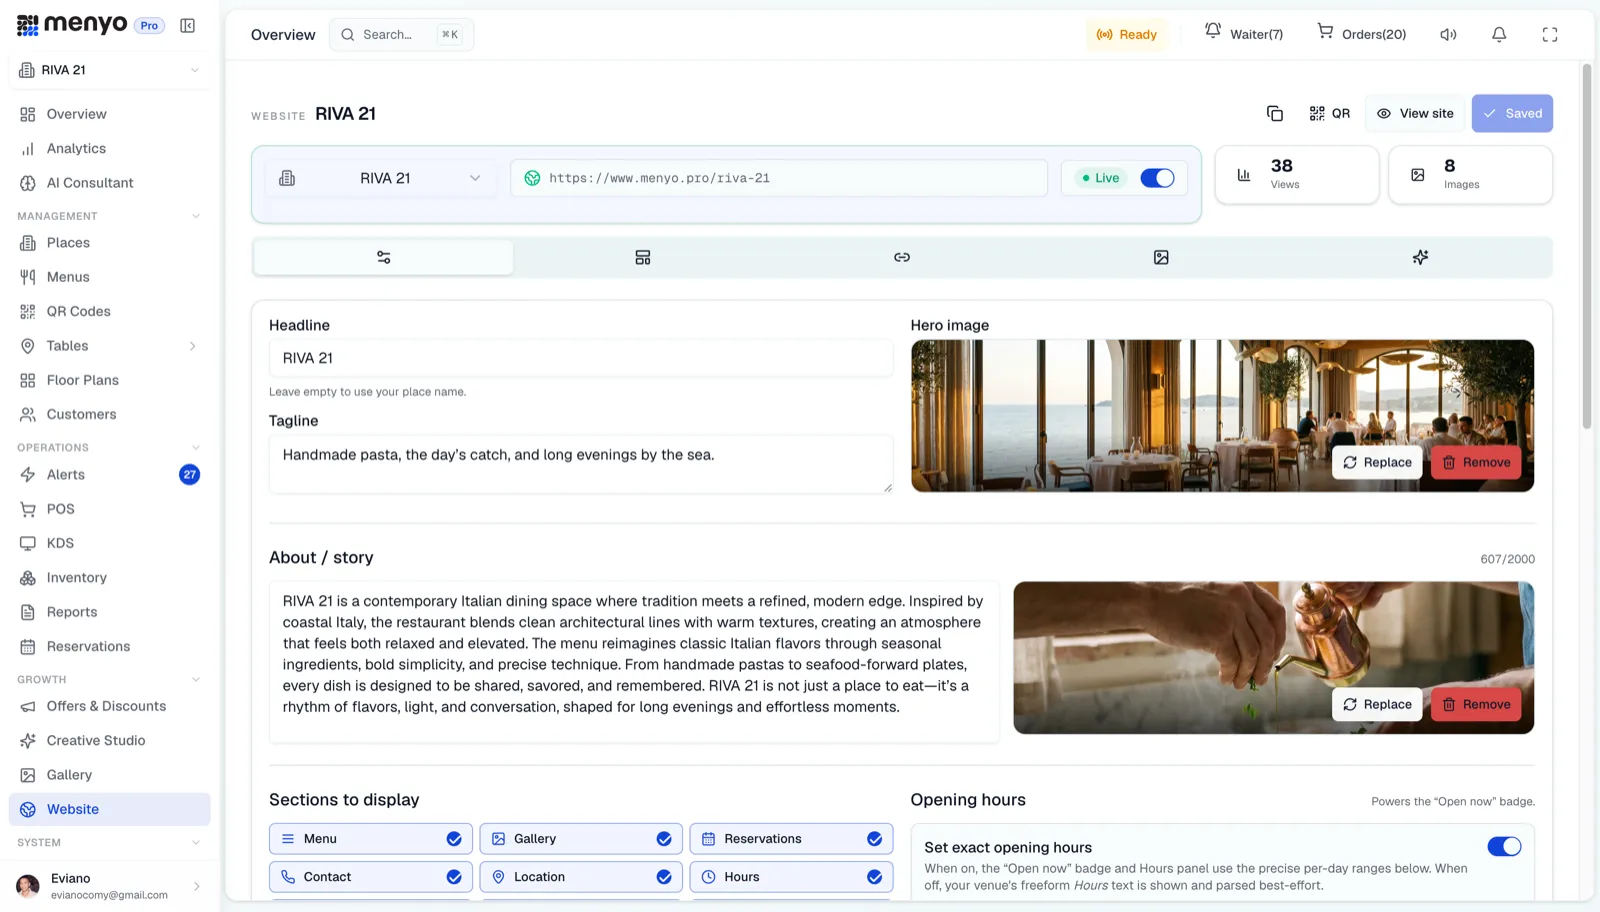This screenshot has height=912, width=1600.
Task: Collapse the MANAGEMENT section
Action: click(196, 216)
